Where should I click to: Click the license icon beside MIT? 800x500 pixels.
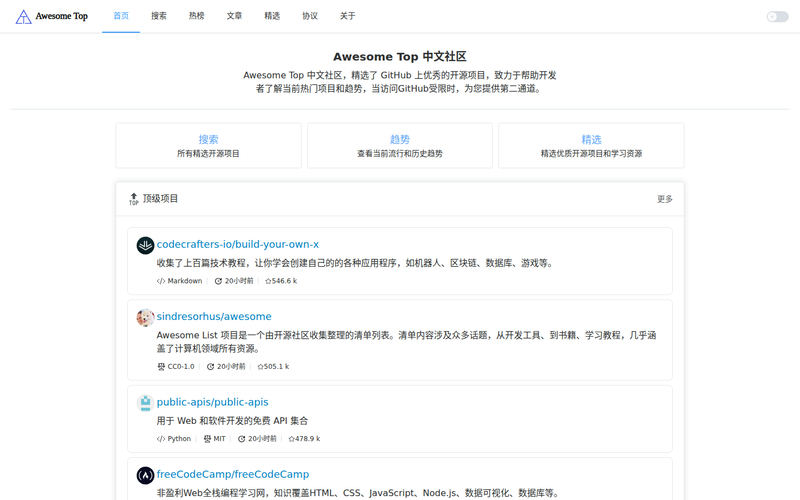207,439
